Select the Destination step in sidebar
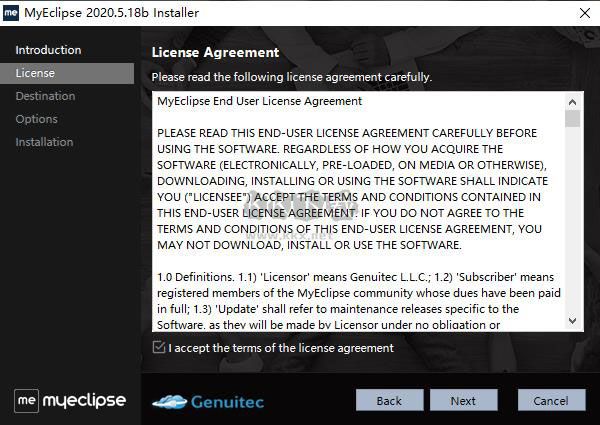The width and height of the screenshot is (600, 425). pos(45,96)
